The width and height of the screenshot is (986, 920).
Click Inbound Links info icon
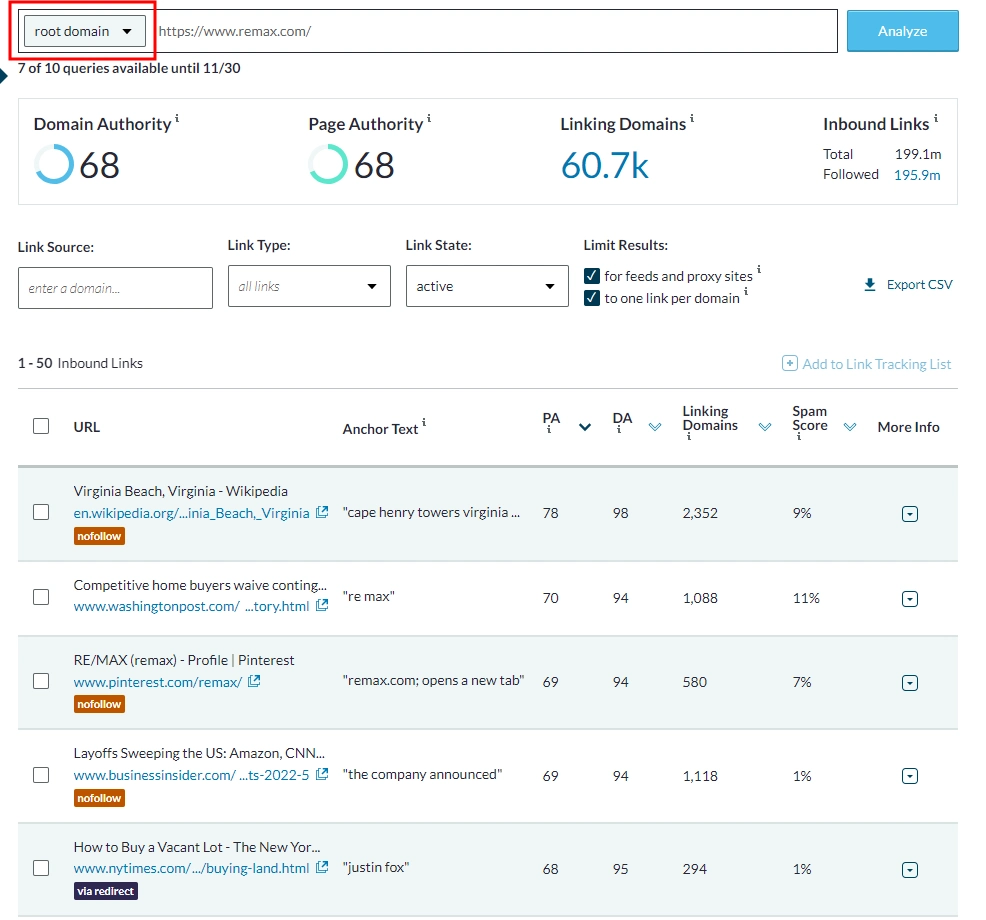click(x=936, y=118)
